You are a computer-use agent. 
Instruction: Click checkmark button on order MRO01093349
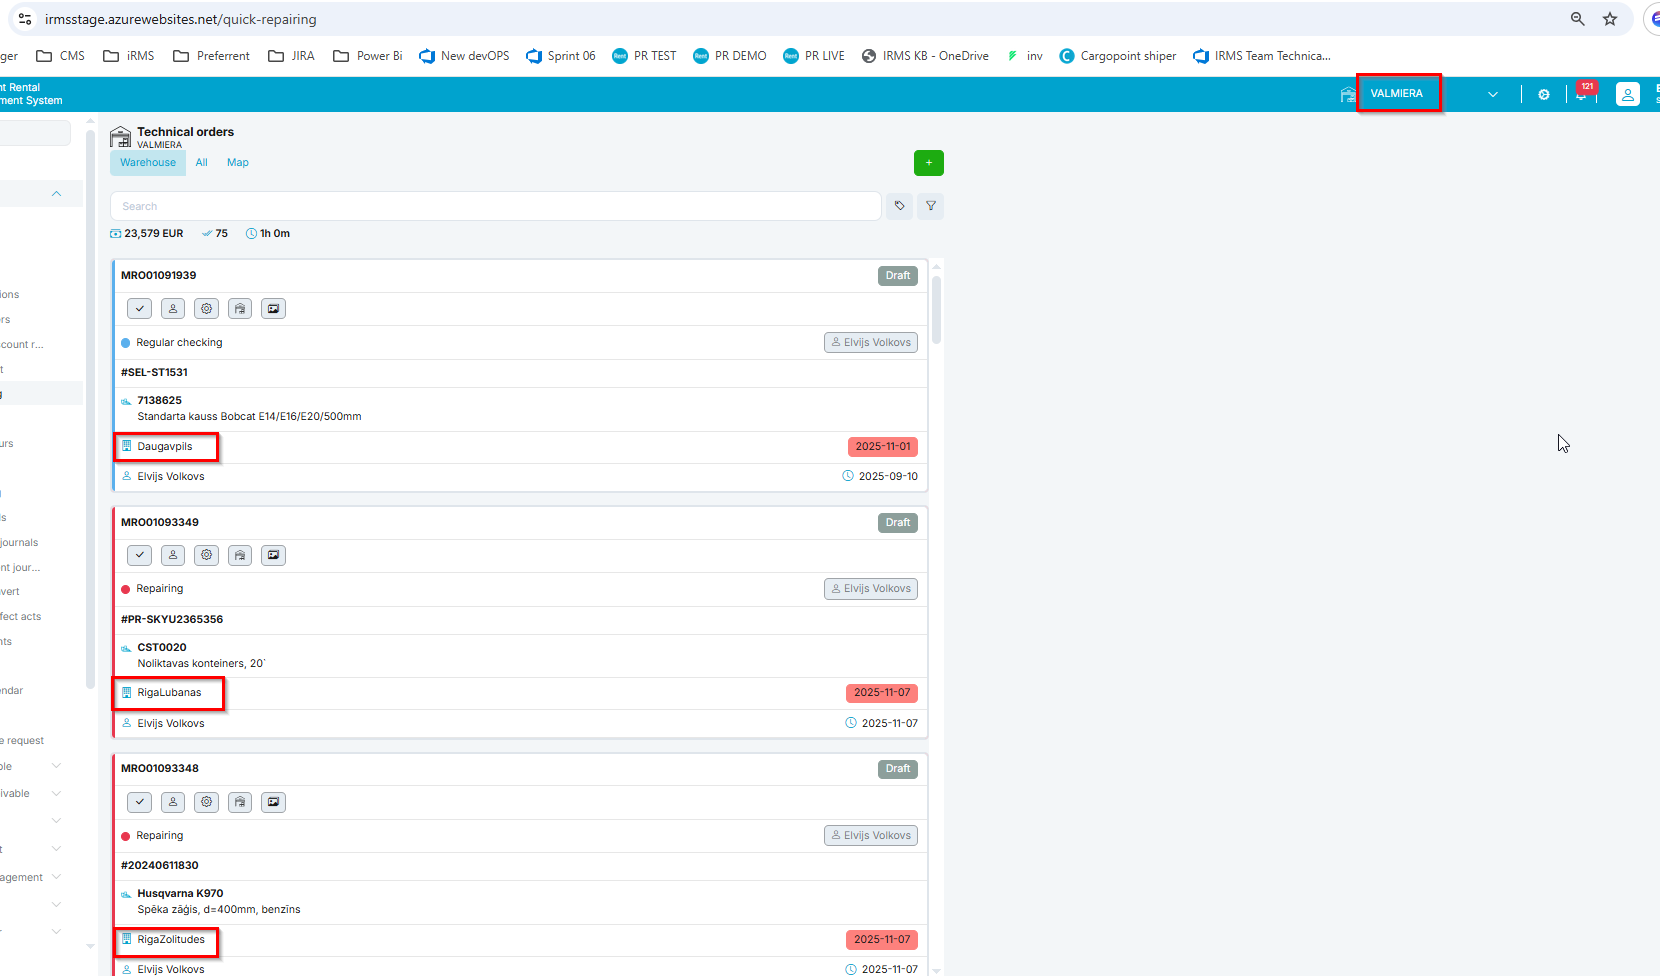pyautogui.click(x=140, y=555)
